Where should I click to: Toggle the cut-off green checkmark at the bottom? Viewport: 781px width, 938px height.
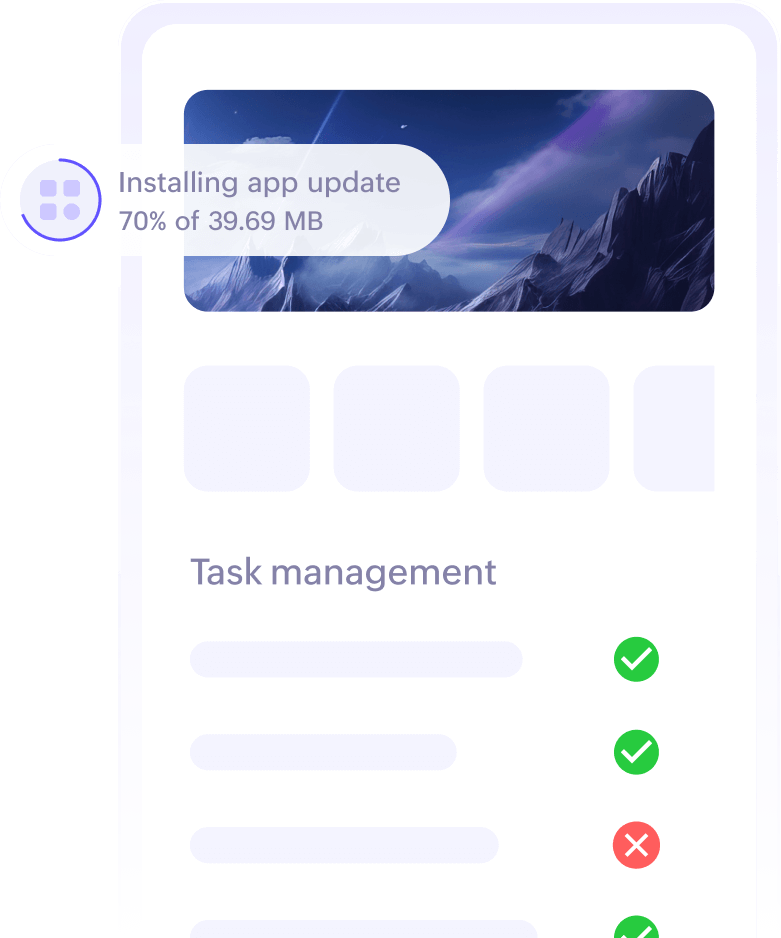(636, 927)
